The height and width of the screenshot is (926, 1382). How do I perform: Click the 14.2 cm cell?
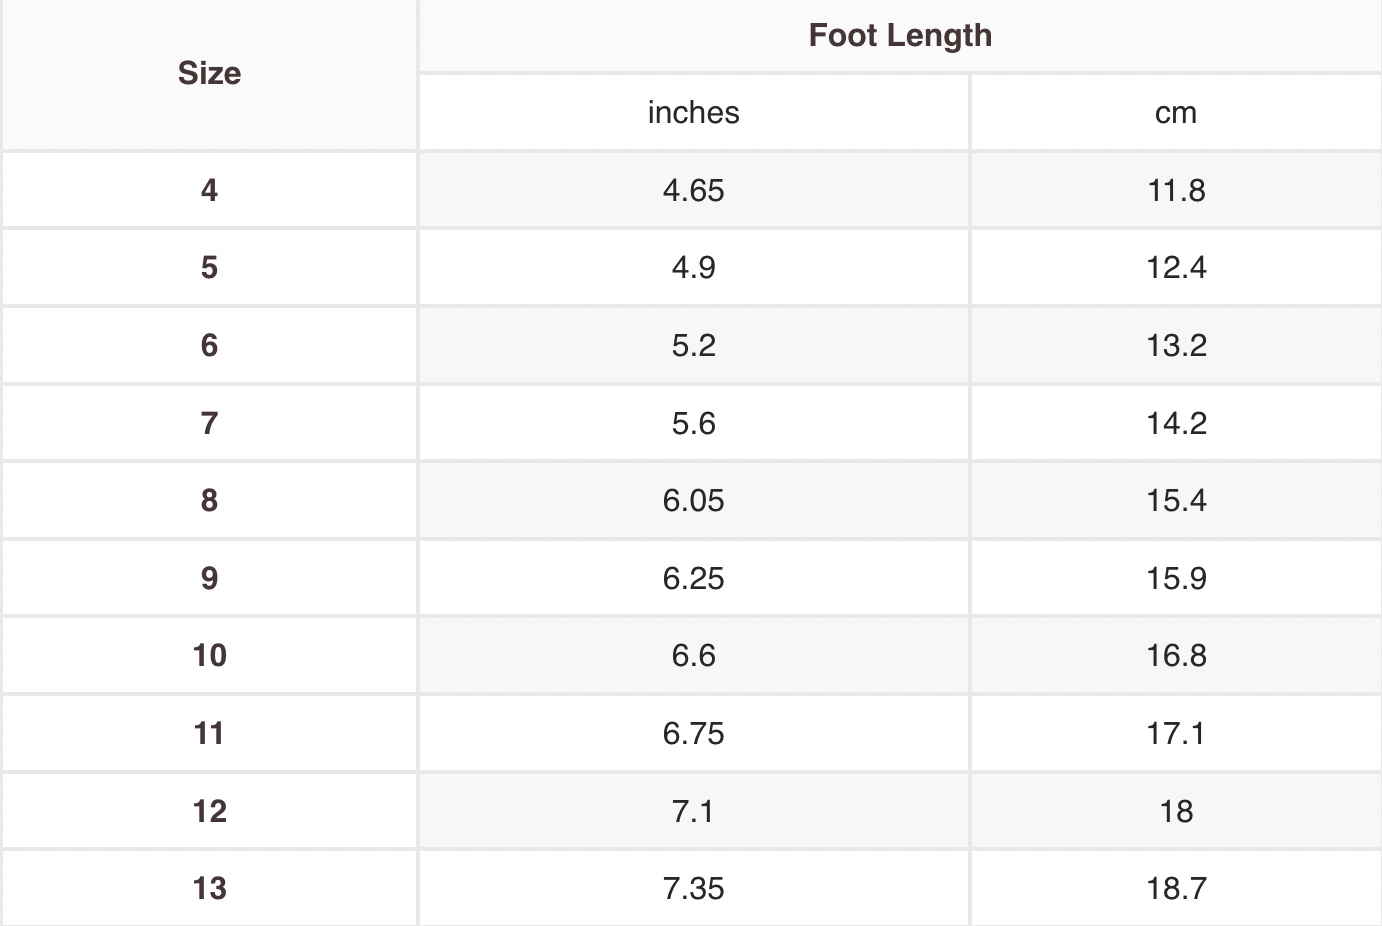[x=1176, y=423]
